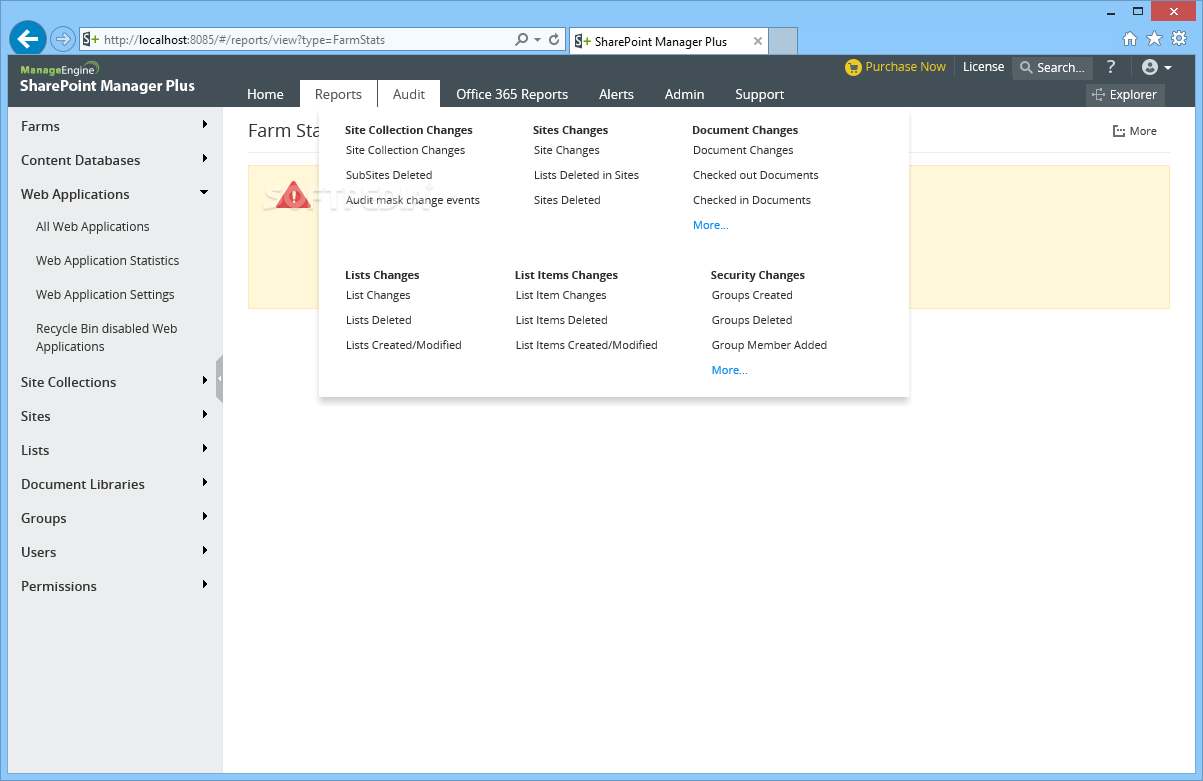Close the SharePoint Manager Plus browser tab
This screenshot has height=781, width=1203.
[x=758, y=41]
